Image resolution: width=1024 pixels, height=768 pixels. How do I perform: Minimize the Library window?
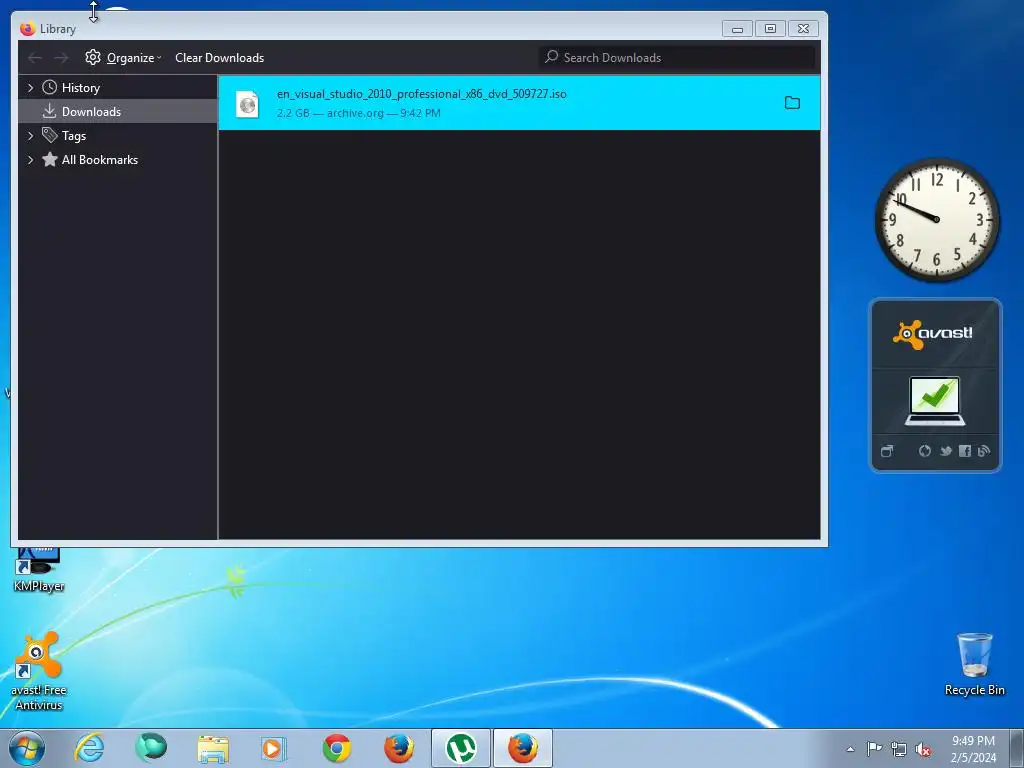coord(737,29)
